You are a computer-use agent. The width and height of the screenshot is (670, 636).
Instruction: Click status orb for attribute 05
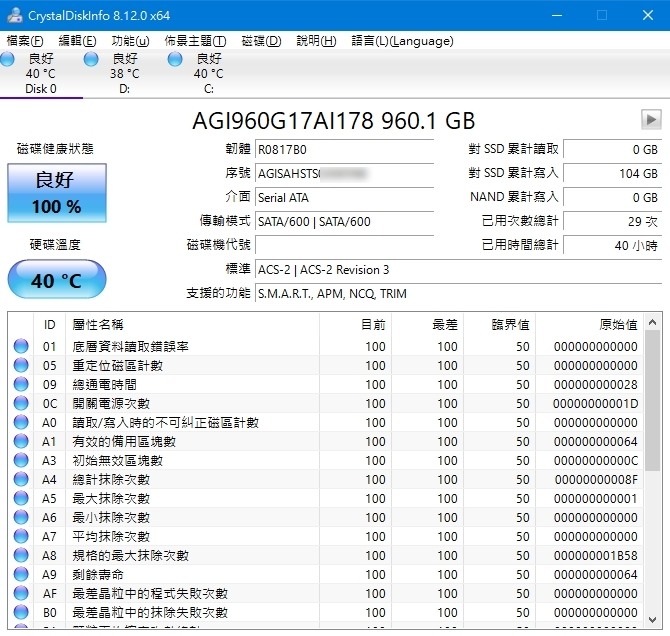[x=21, y=365]
